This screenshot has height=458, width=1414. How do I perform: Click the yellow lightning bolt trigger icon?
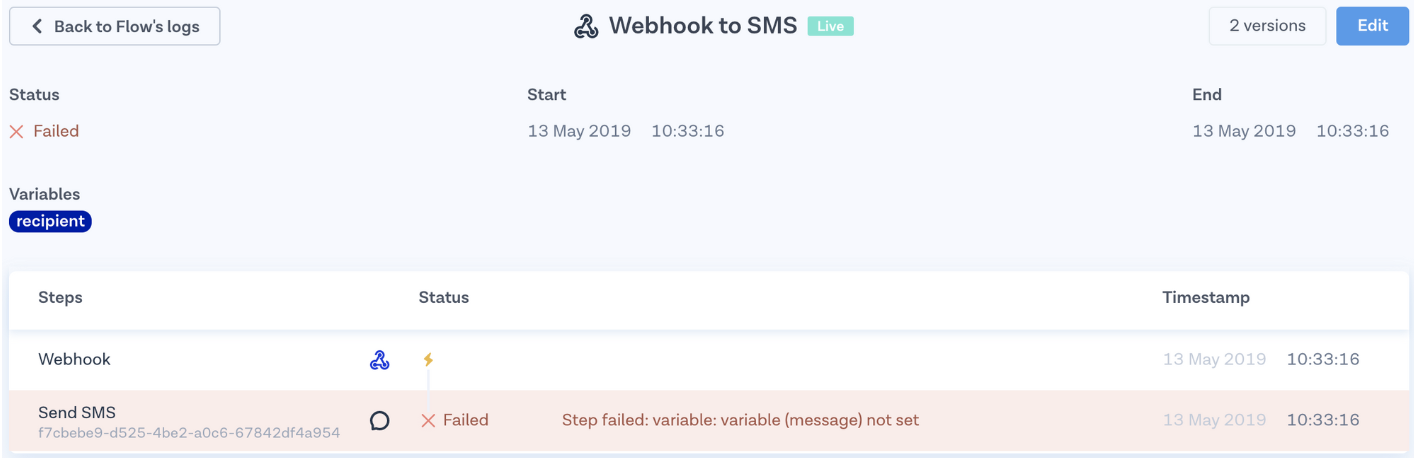(428, 360)
